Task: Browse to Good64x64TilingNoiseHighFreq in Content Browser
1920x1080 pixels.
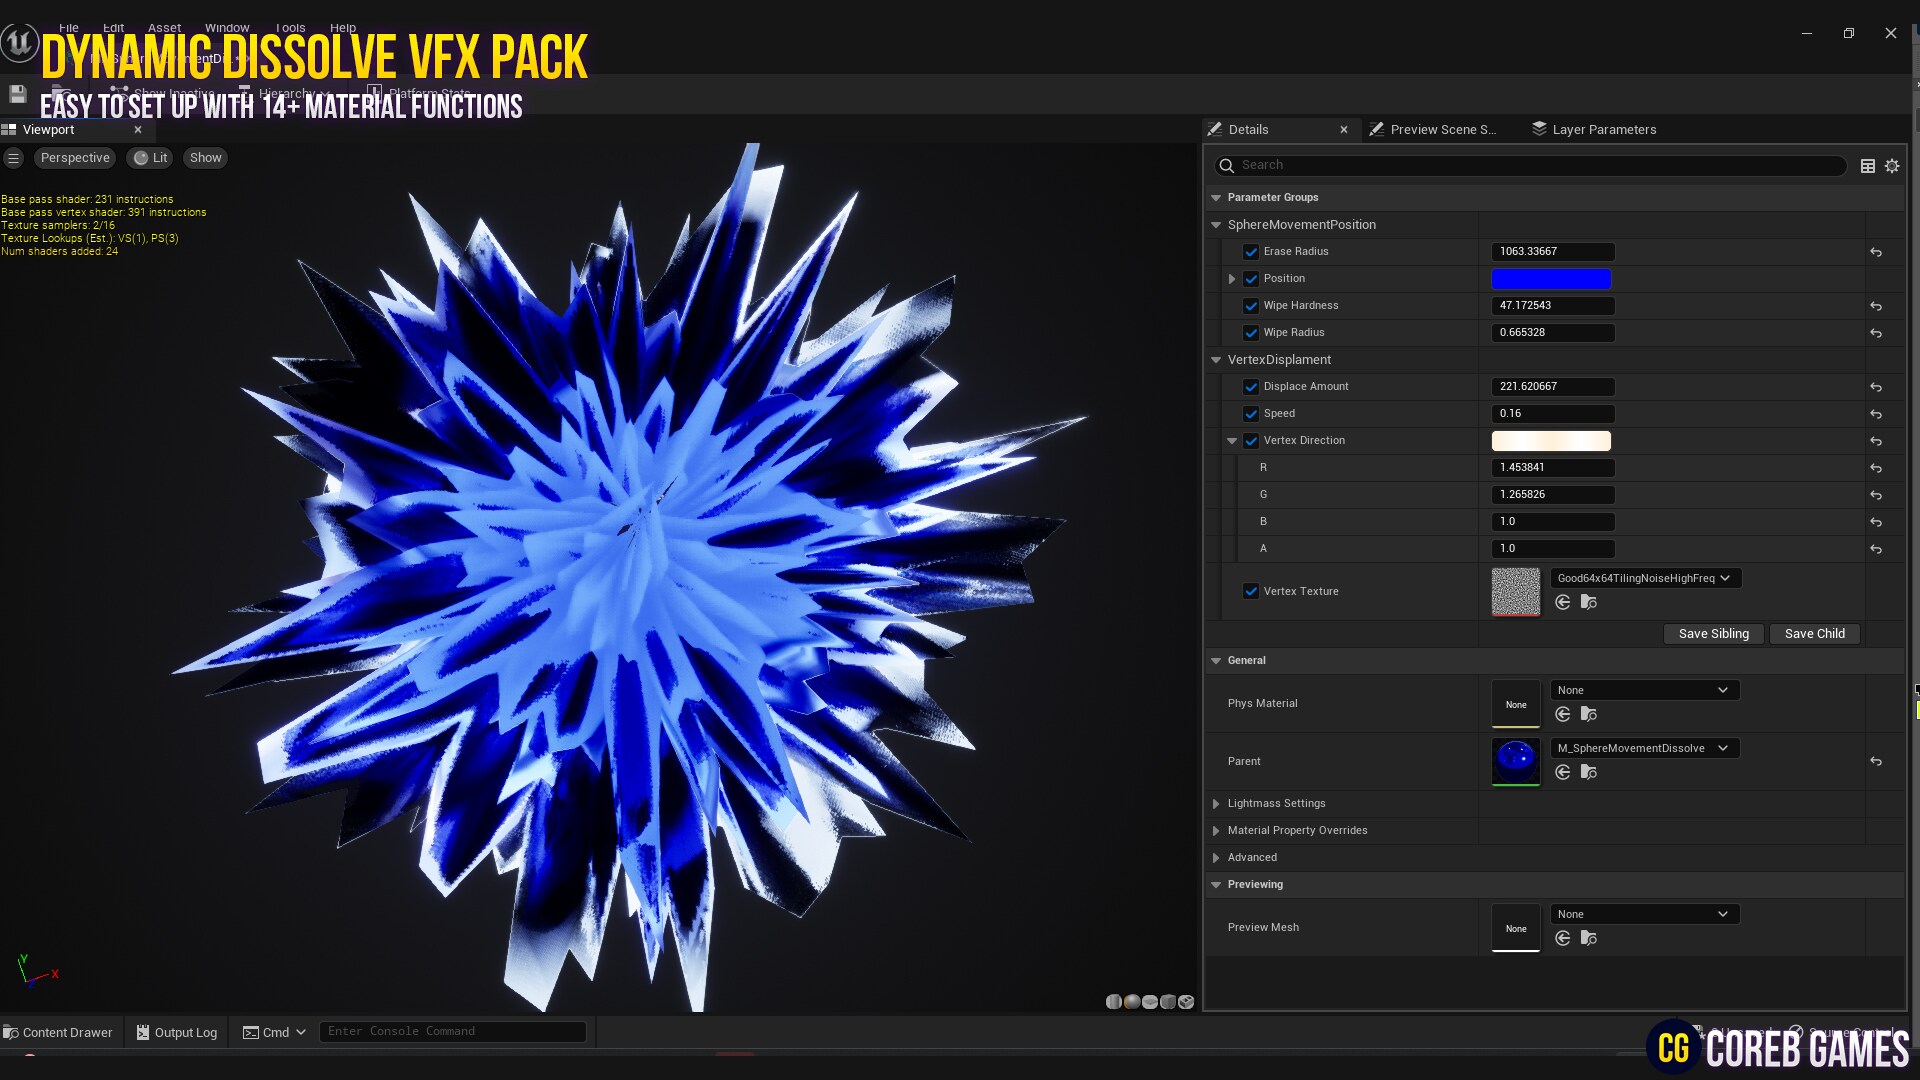Action: pos(1589,603)
